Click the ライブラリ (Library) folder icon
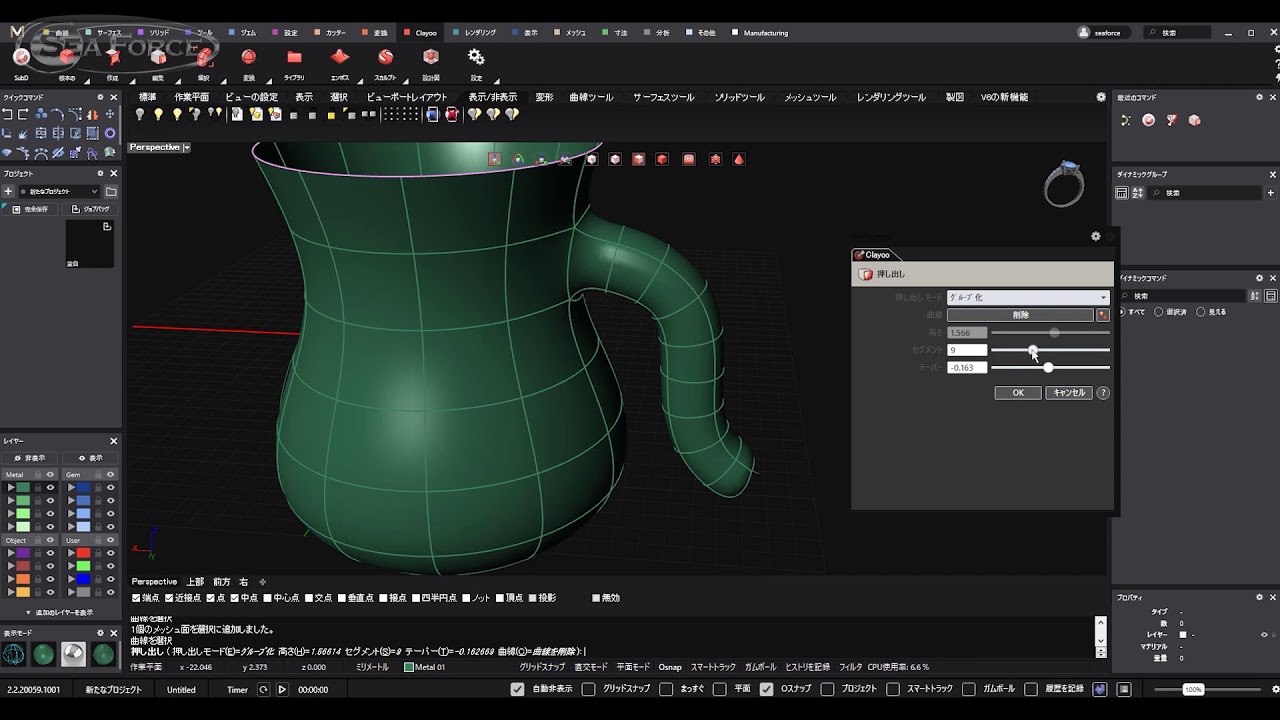The width and height of the screenshot is (1280, 720). coord(294,58)
